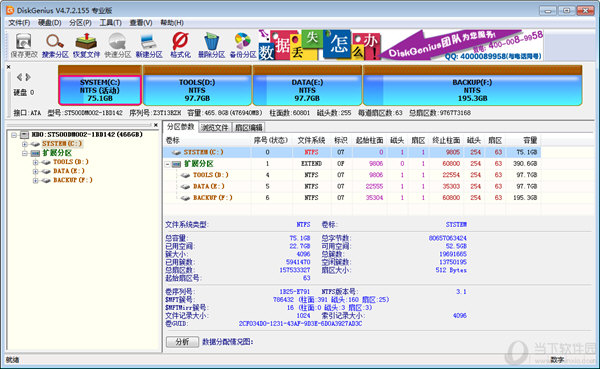Click the TOOLS (D:) drive icon in tree
The image size is (600, 369).
[x=46, y=162]
